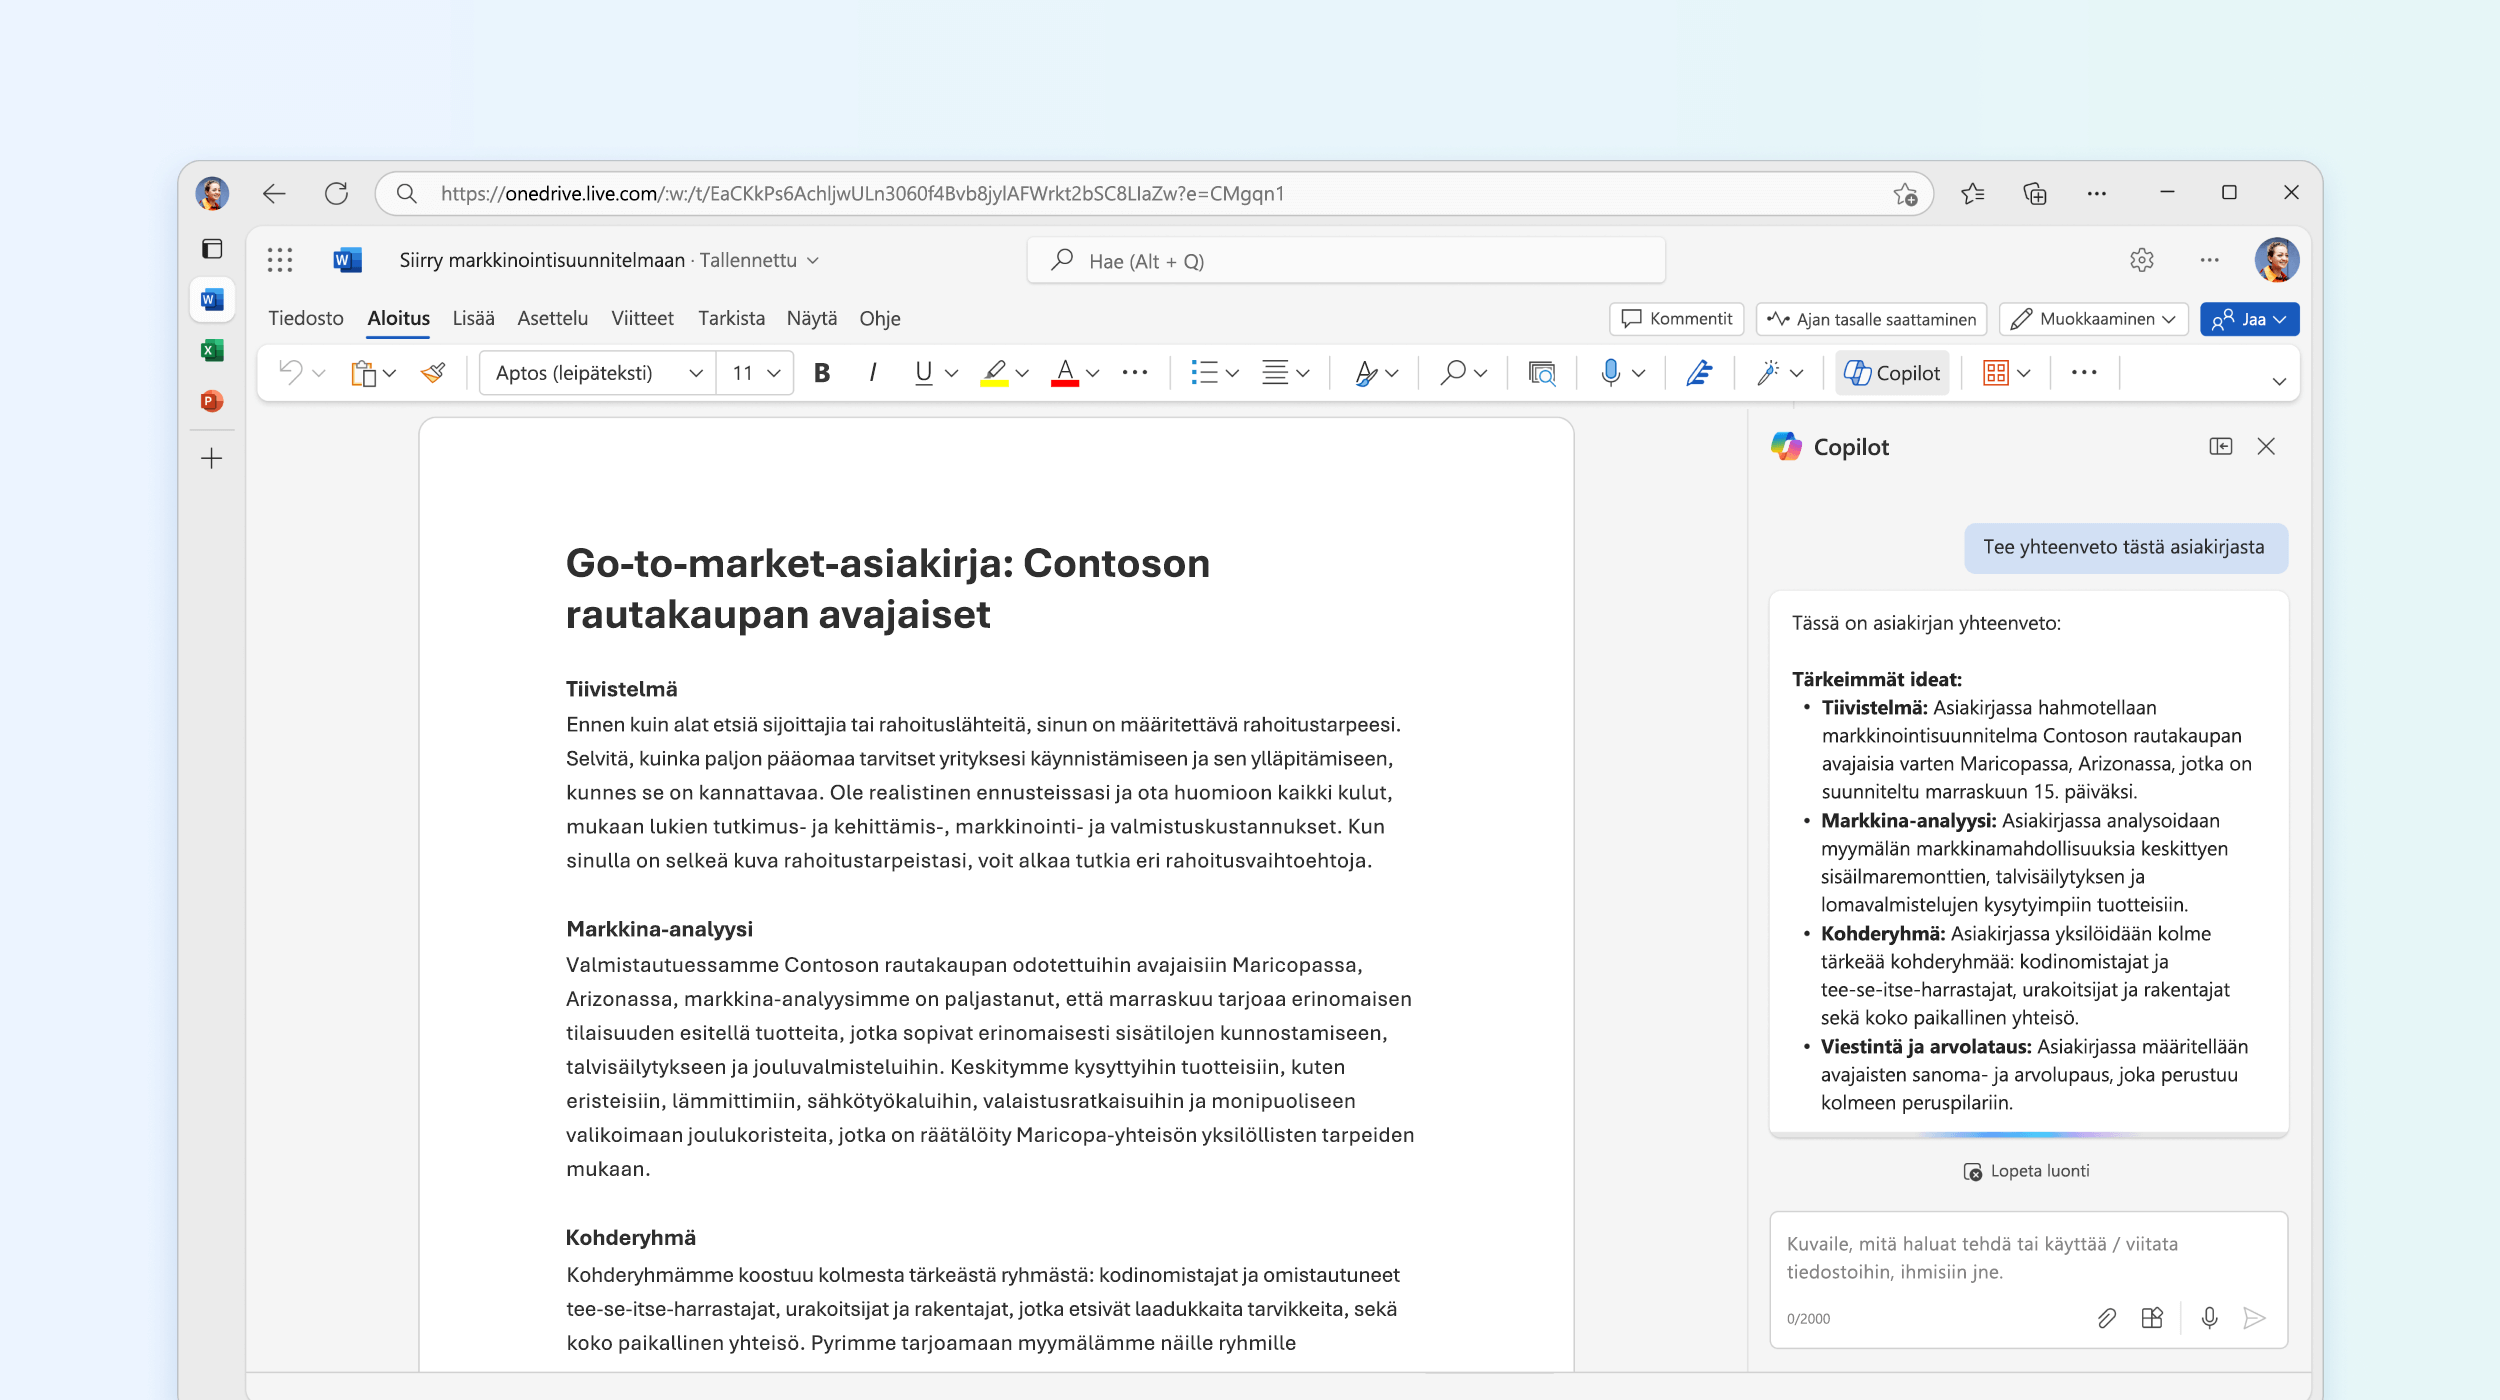Click the send arrow in Copilot
This screenshot has height=1400, width=2500.
coord(2255,1318)
